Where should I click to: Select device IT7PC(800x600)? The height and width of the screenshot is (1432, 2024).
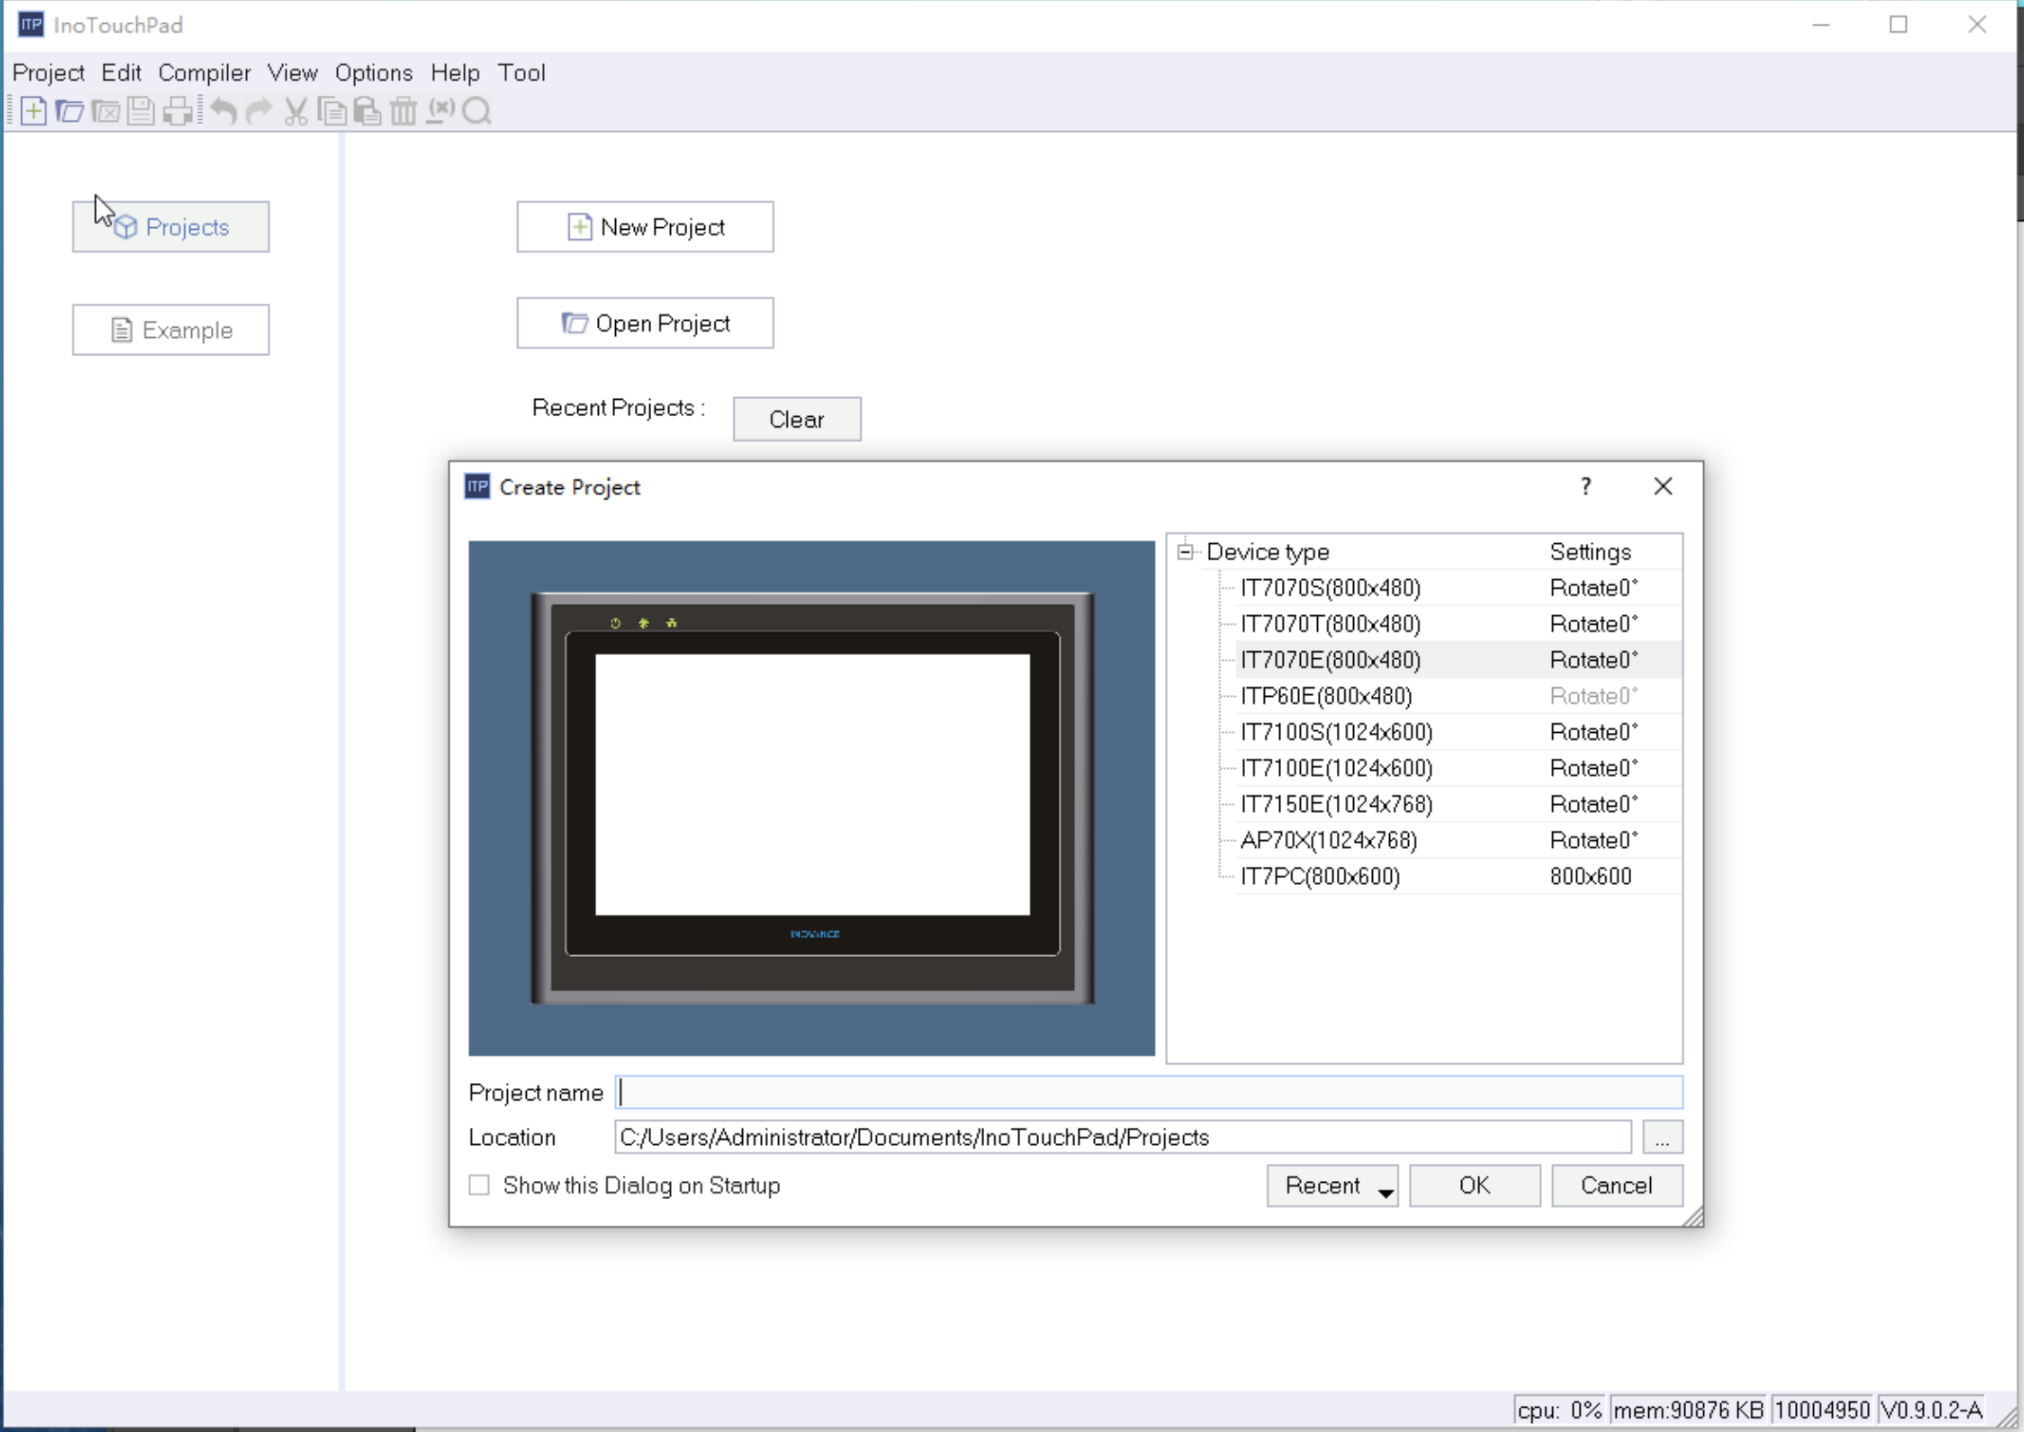pyautogui.click(x=1320, y=876)
